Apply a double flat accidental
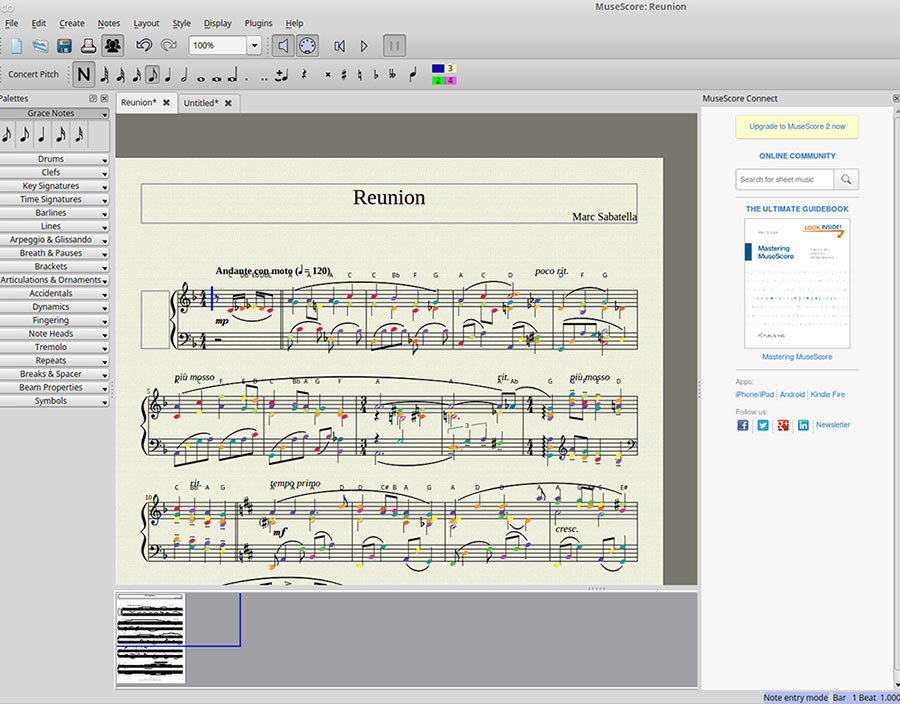The height and width of the screenshot is (704, 900). point(393,75)
